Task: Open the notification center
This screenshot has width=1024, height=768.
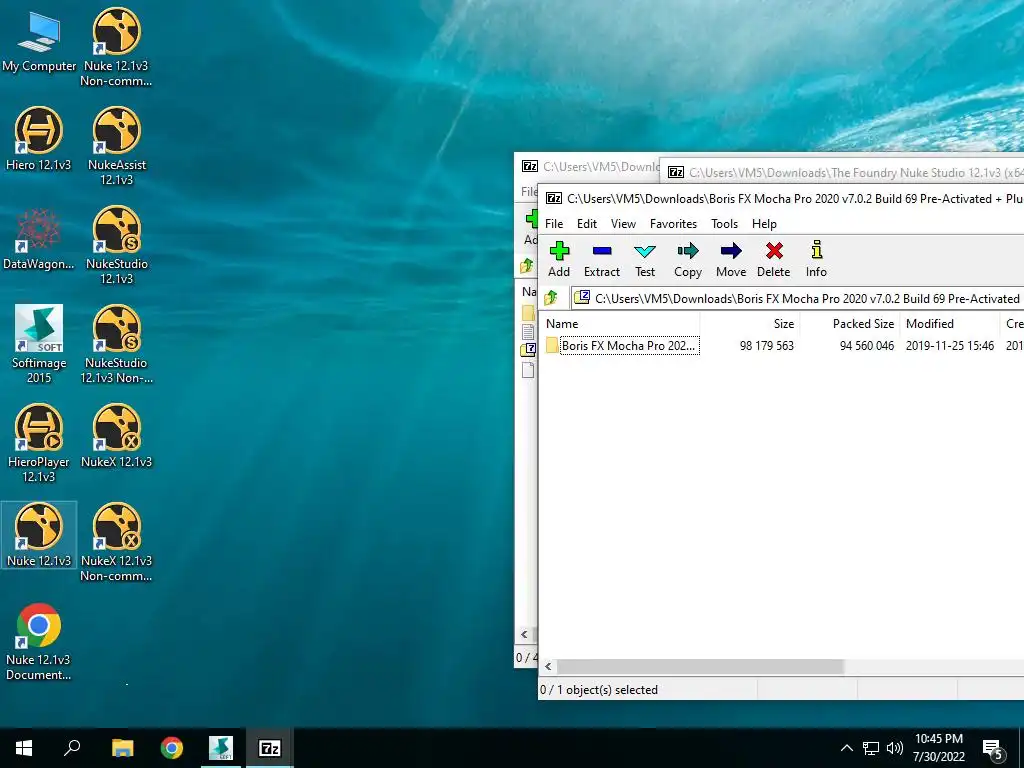Action: pos(993,749)
